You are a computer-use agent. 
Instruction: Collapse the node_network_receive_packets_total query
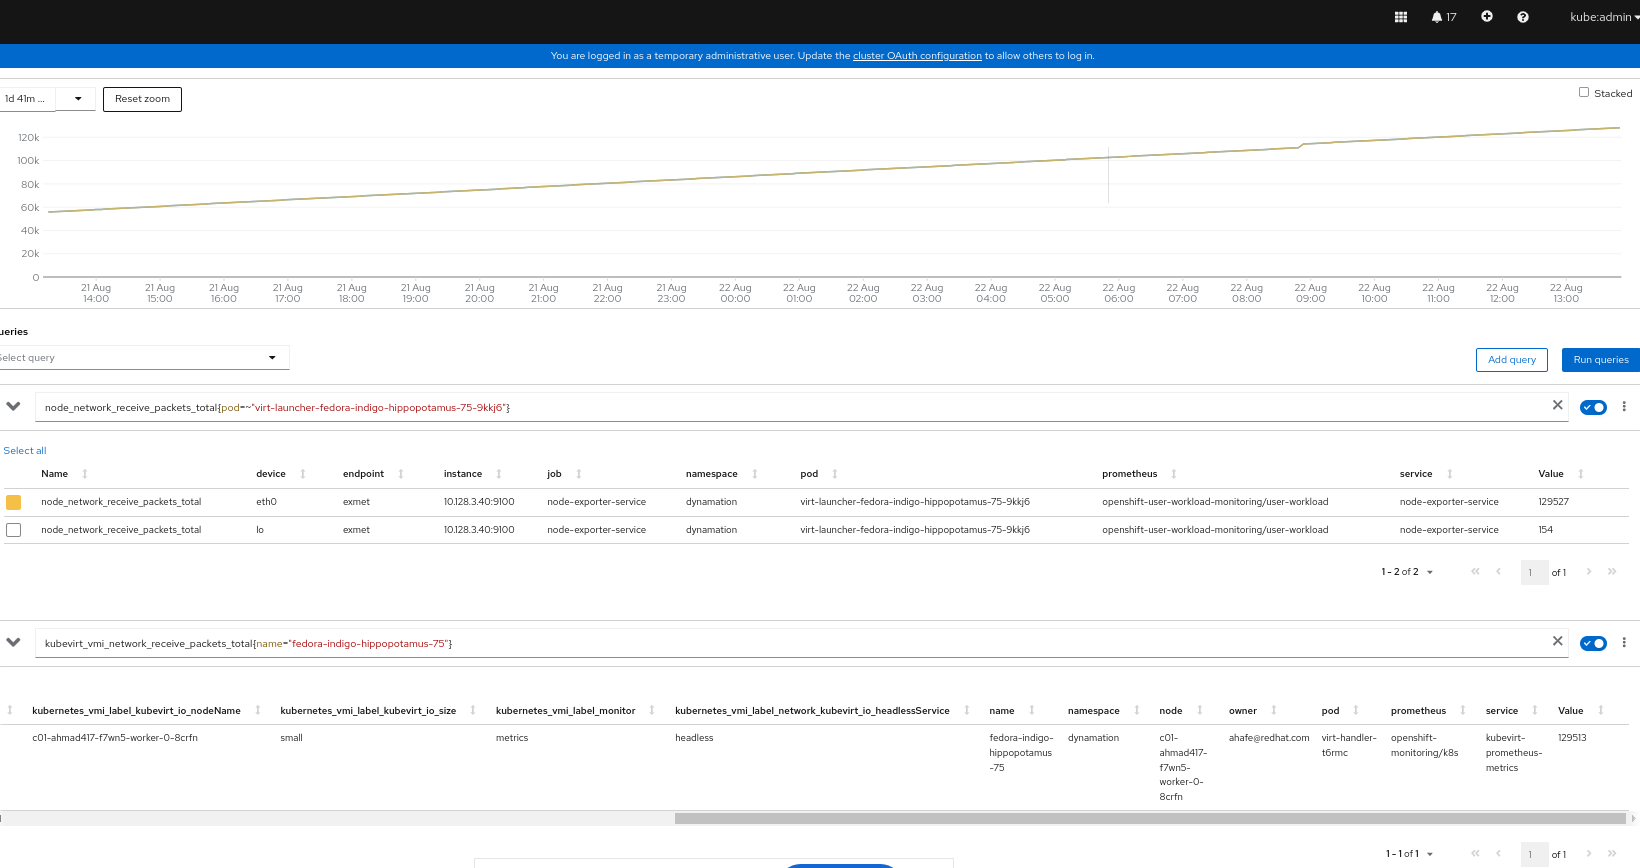tap(13, 406)
